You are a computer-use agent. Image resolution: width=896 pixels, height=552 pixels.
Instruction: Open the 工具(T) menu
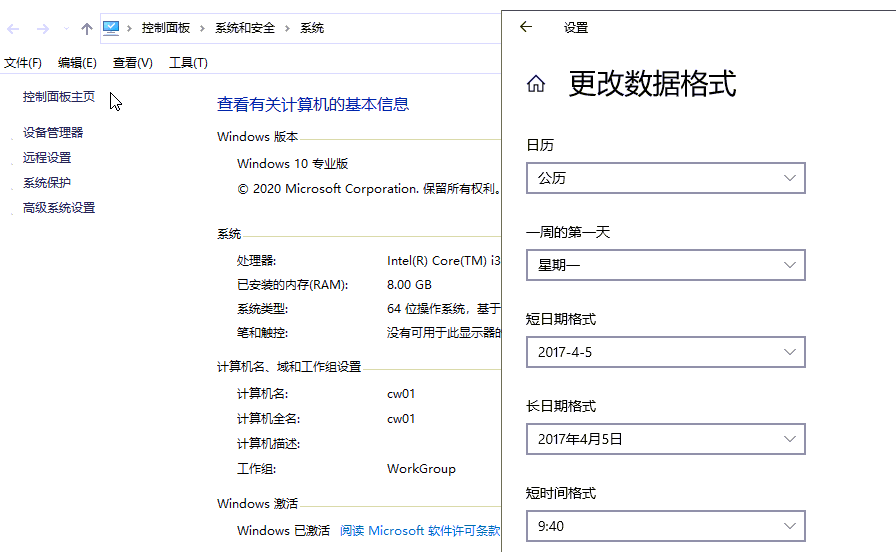point(188,63)
